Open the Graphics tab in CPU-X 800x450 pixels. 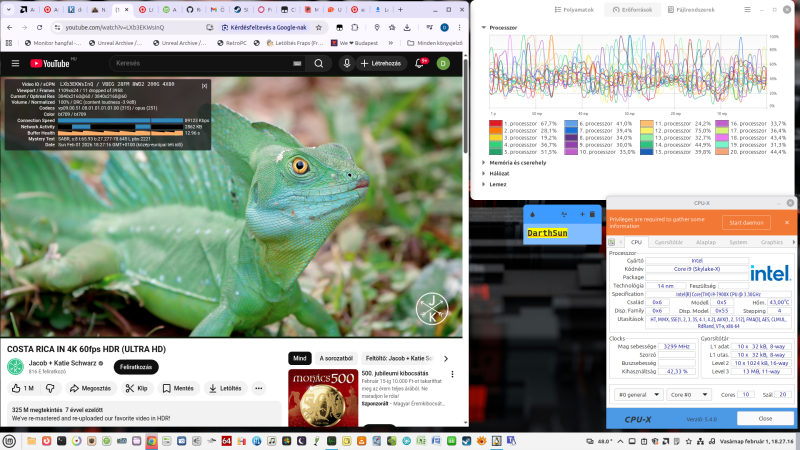coord(771,242)
